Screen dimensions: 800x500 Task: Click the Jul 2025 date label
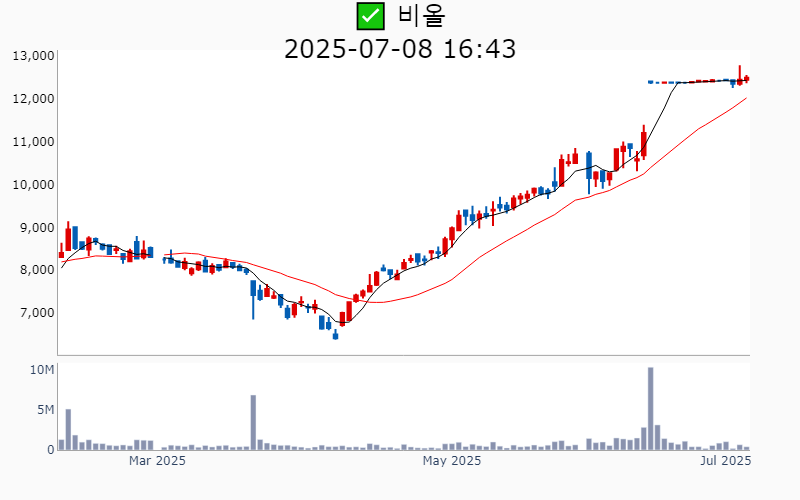(x=726, y=461)
